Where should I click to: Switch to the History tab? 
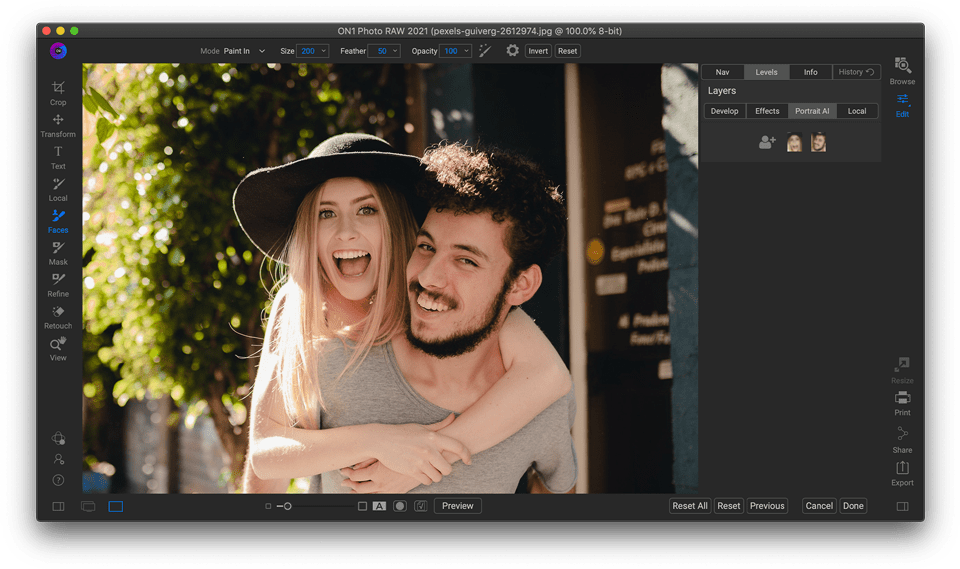[x=857, y=72]
